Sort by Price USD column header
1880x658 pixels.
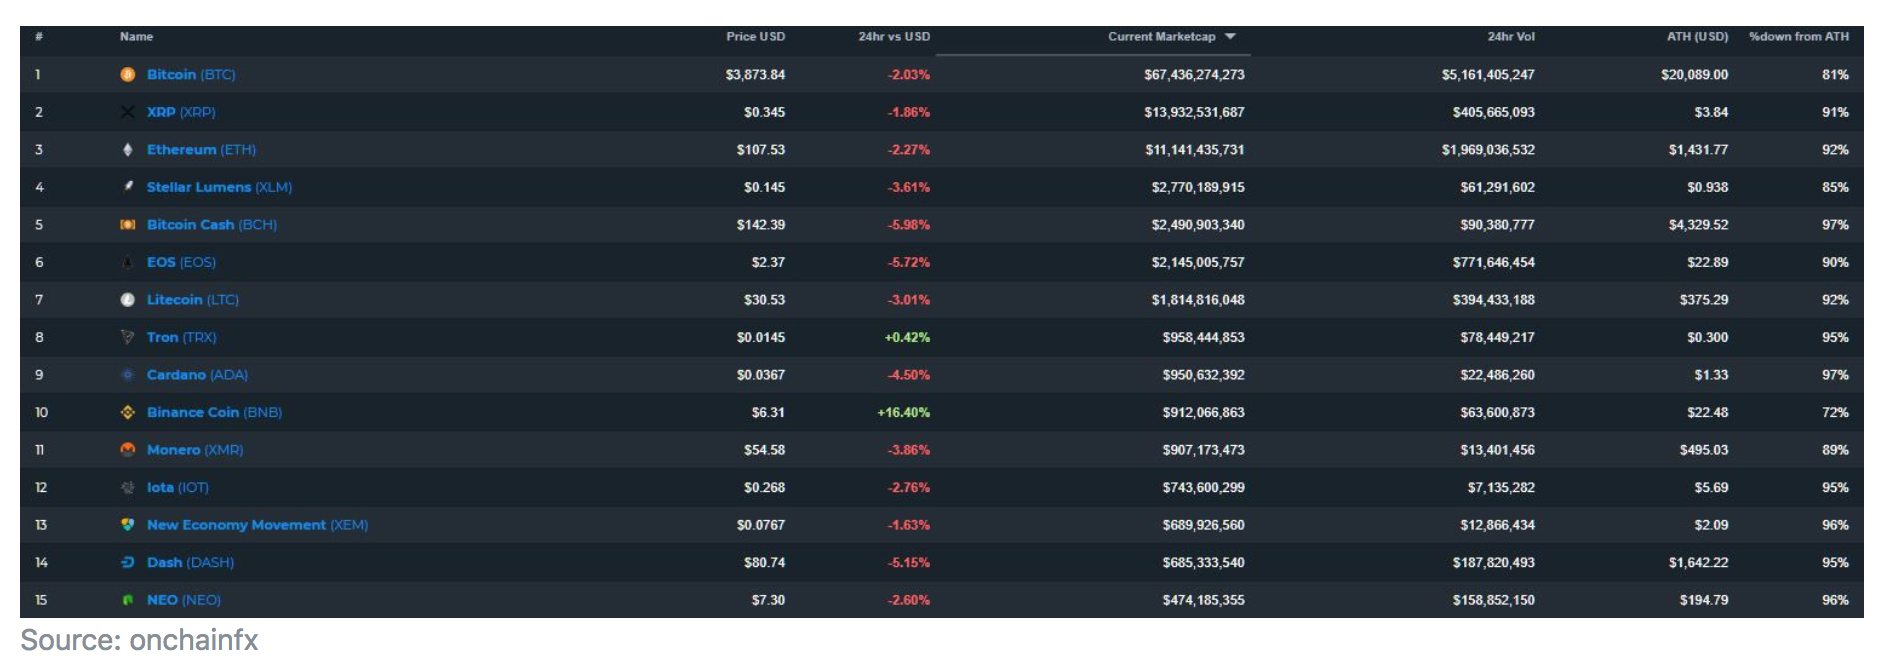(756, 37)
